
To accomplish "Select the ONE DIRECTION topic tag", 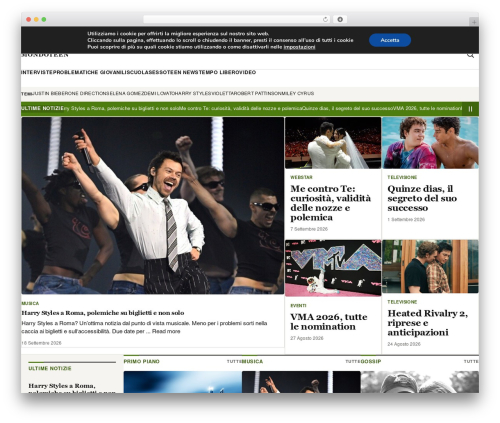I will [x=86, y=94].
